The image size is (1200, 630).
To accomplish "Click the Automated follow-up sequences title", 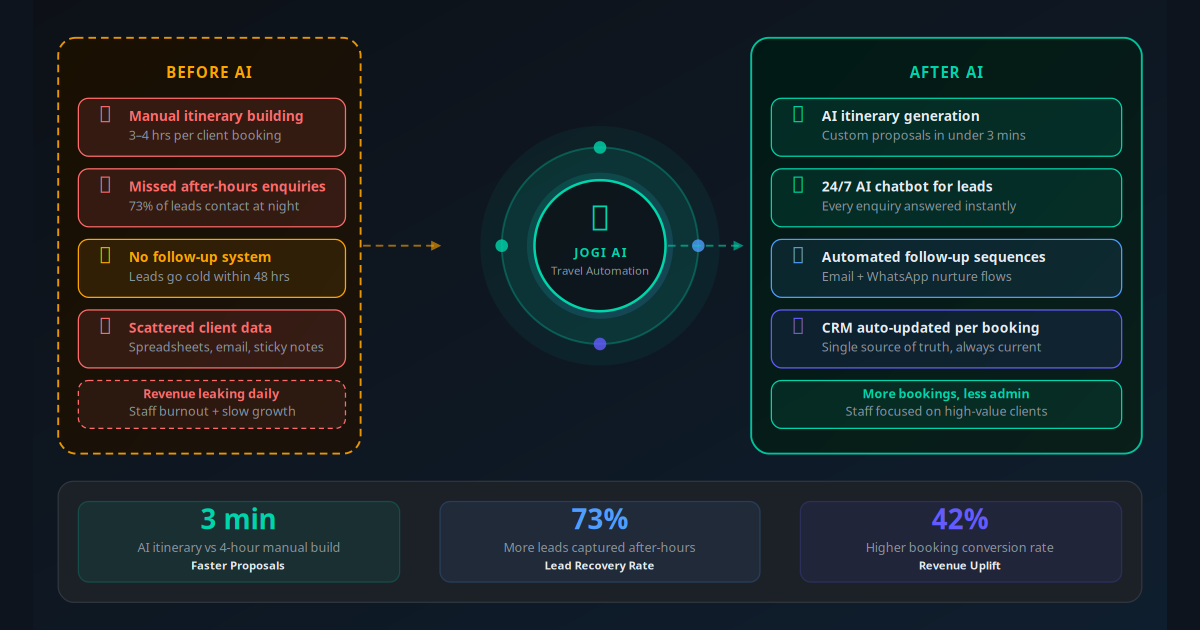I will pyautogui.click(x=934, y=257).
